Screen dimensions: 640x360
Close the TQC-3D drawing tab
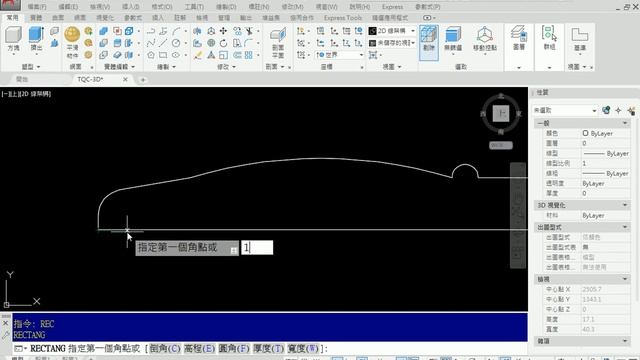pyautogui.click(x=125, y=79)
